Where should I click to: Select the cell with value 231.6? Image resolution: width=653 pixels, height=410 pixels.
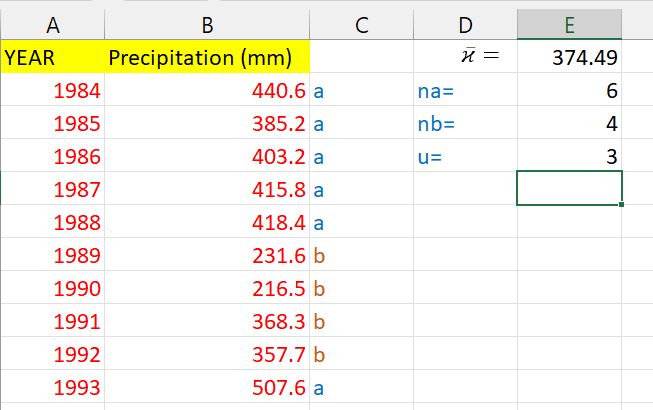click(206, 256)
